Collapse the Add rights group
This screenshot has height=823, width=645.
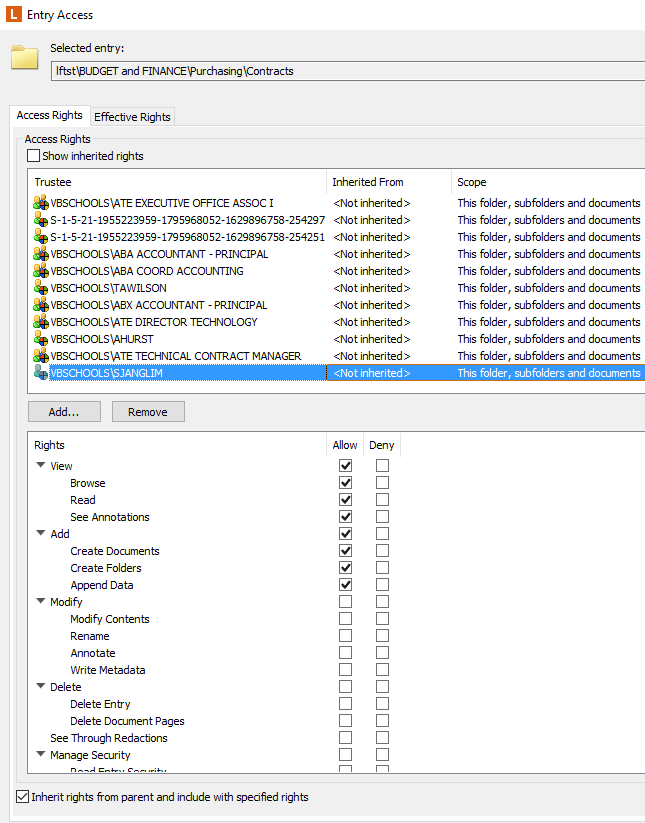pyautogui.click(x=40, y=533)
